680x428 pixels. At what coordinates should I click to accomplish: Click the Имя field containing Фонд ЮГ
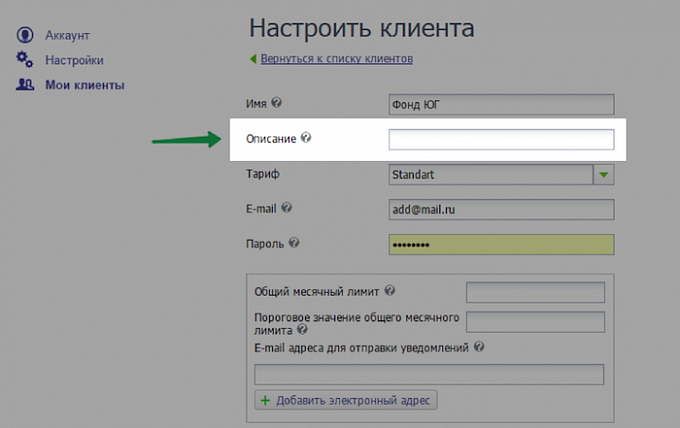501,105
